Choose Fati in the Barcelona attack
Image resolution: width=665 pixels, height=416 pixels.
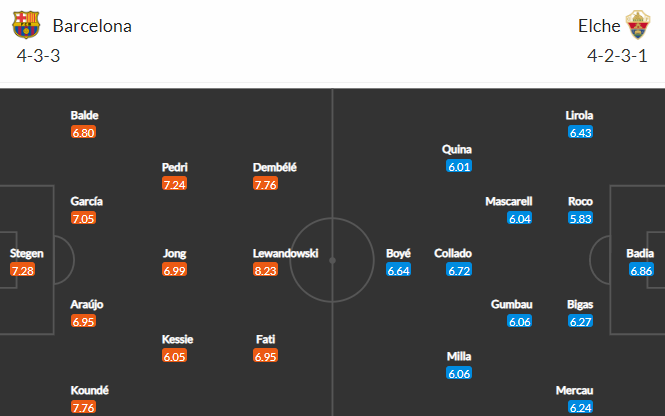point(265,339)
